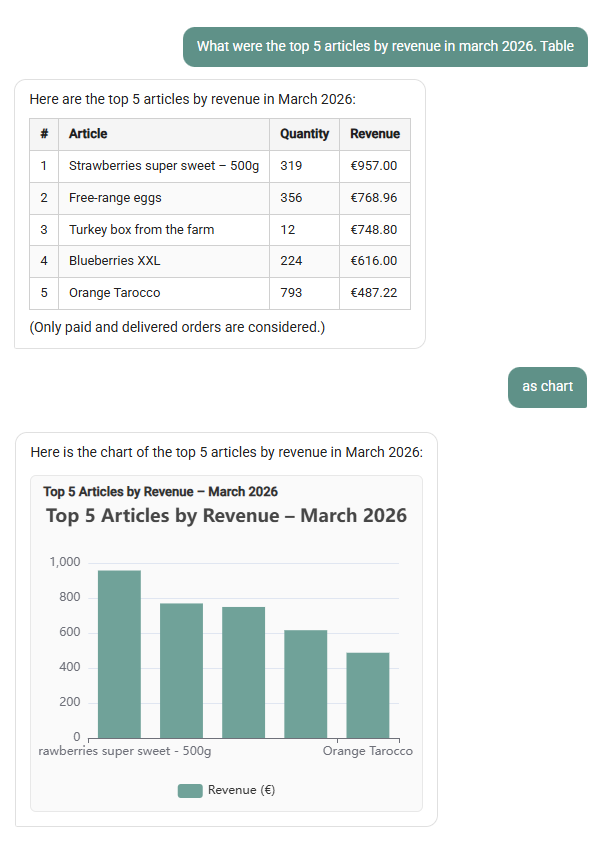
Task: Click the quantity value 319
Action: [291, 166]
